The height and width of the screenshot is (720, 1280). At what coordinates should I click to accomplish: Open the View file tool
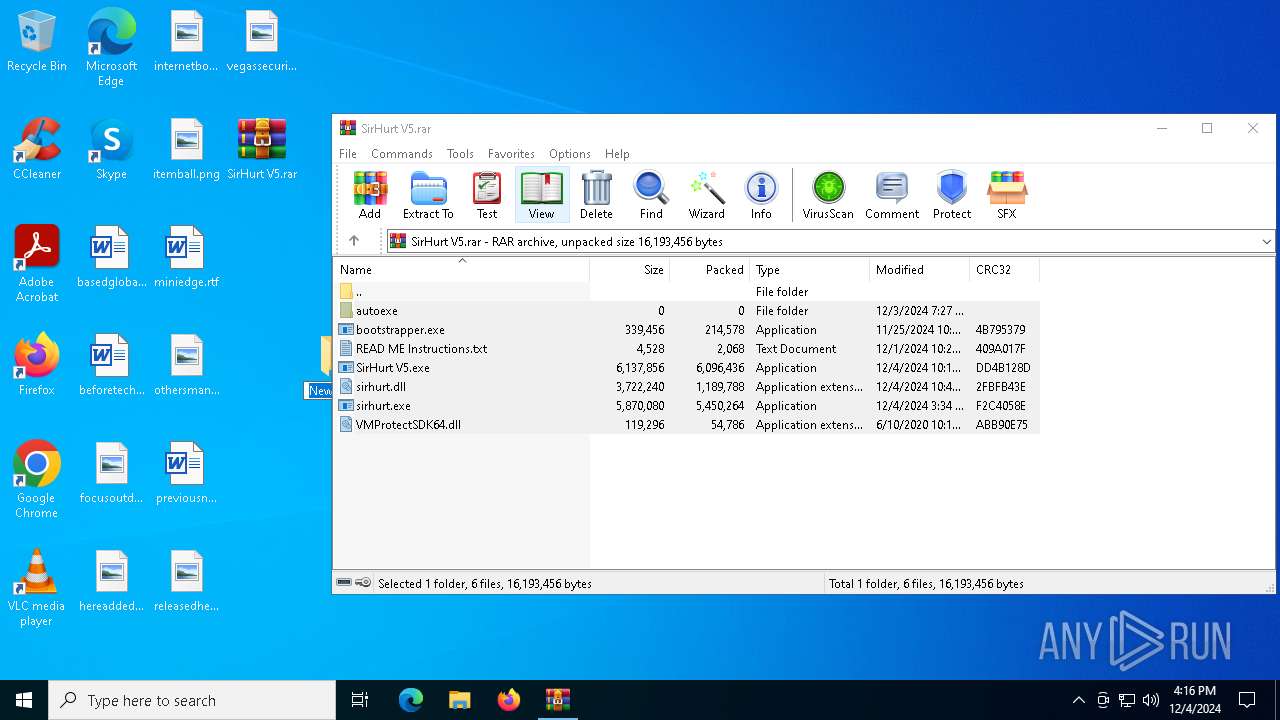541,195
